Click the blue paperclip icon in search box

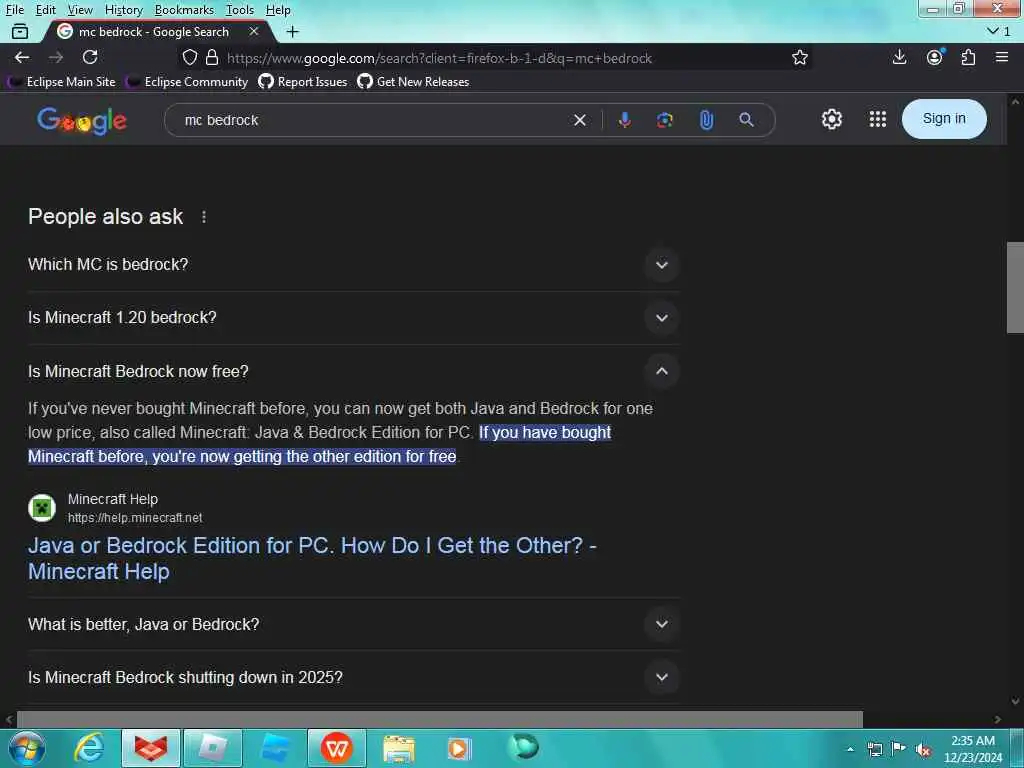coord(706,120)
